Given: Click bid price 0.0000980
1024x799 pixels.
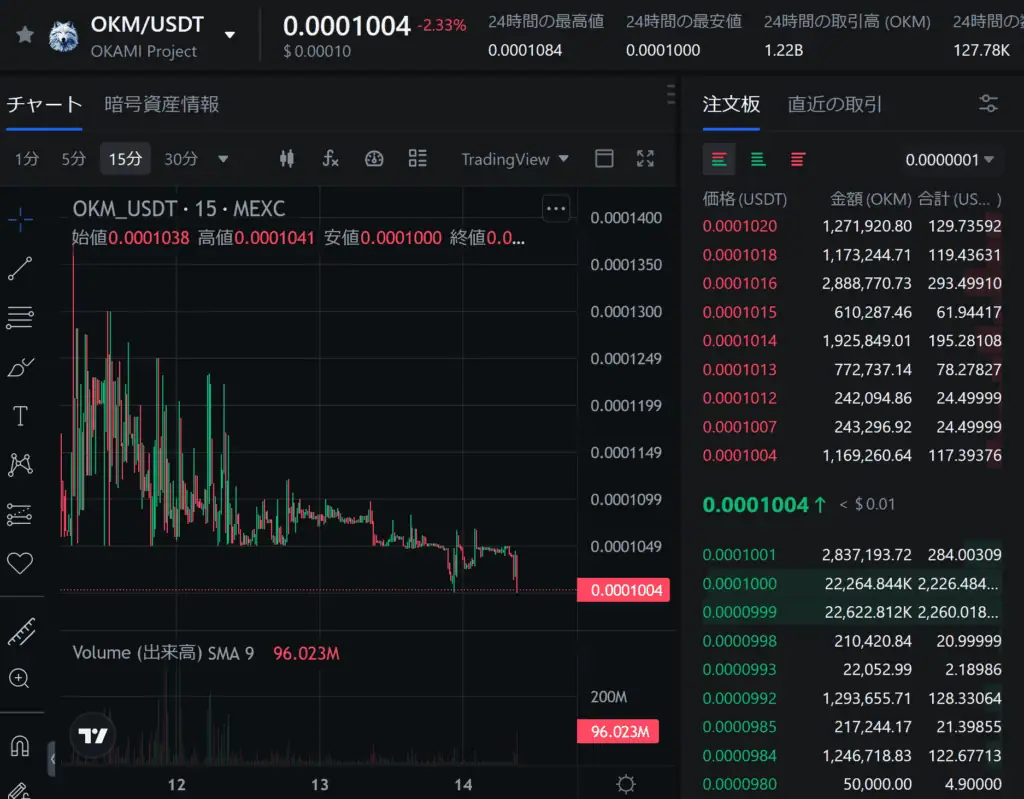Looking at the screenshot, I should [739, 784].
